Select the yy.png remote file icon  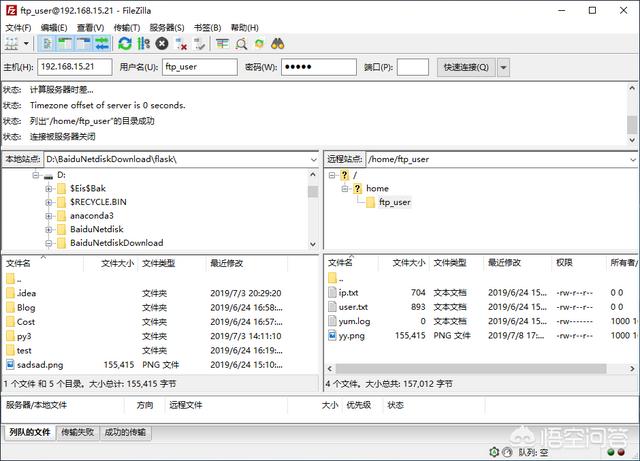pos(332,336)
